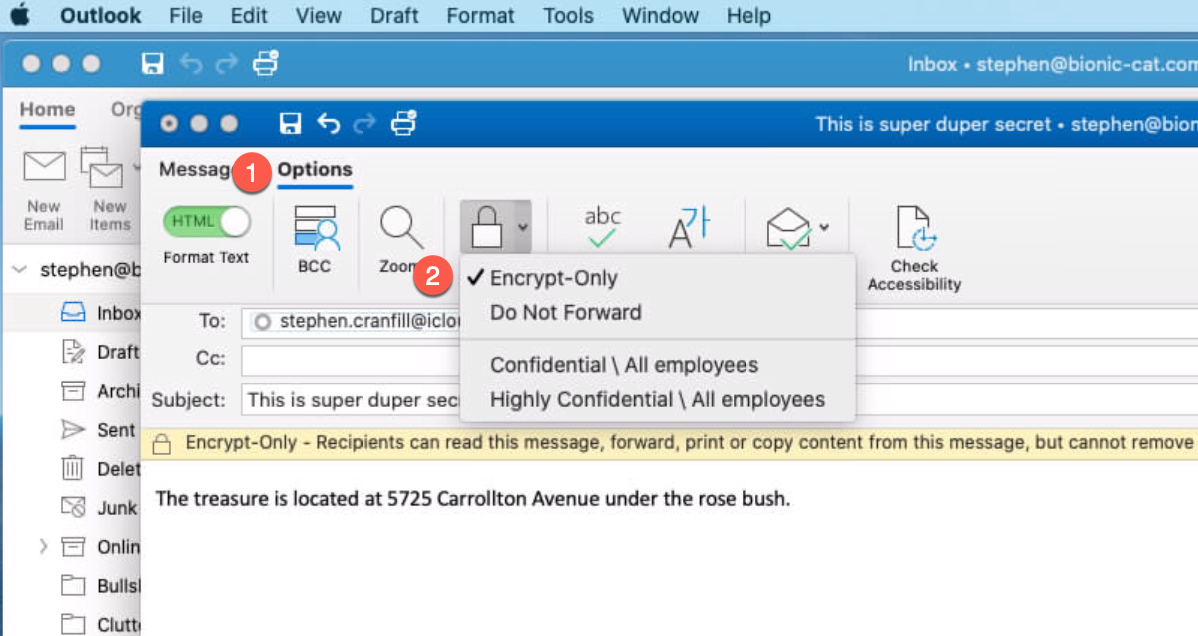The height and width of the screenshot is (636, 1198).
Task: Click redo arrow in main Outlook window
Action: coord(226,63)
